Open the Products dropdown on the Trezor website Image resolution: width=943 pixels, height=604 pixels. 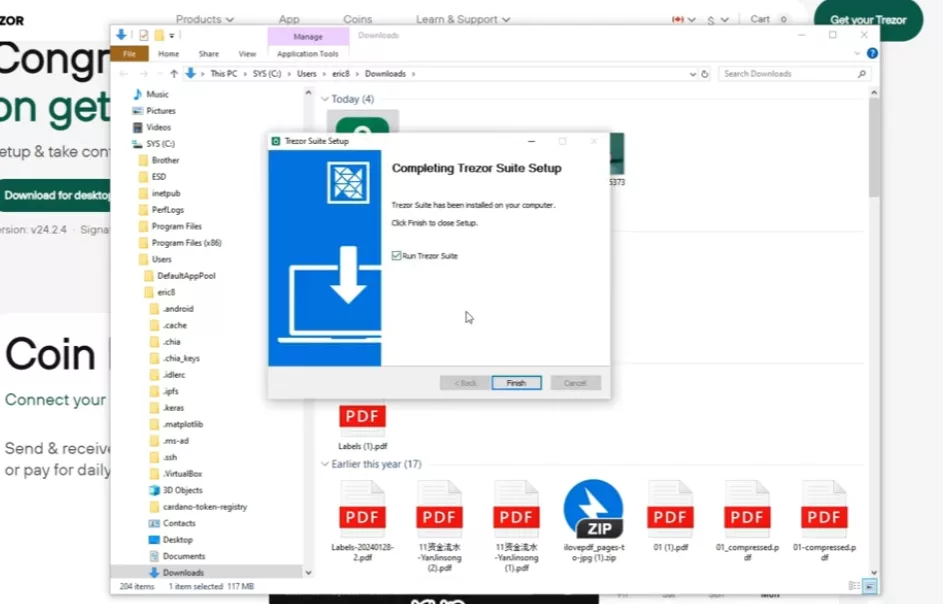click(204, 19)
